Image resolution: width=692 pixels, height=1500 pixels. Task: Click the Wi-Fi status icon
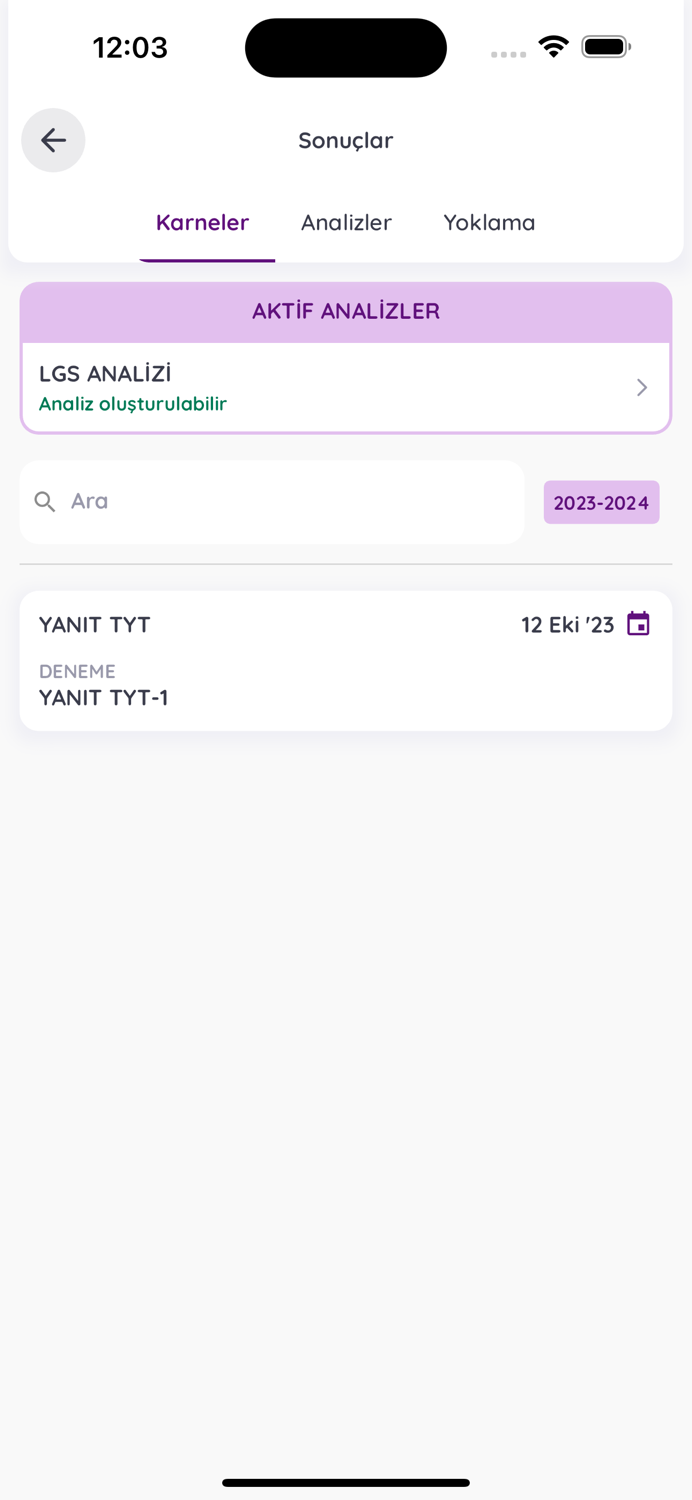click(553, 46)
